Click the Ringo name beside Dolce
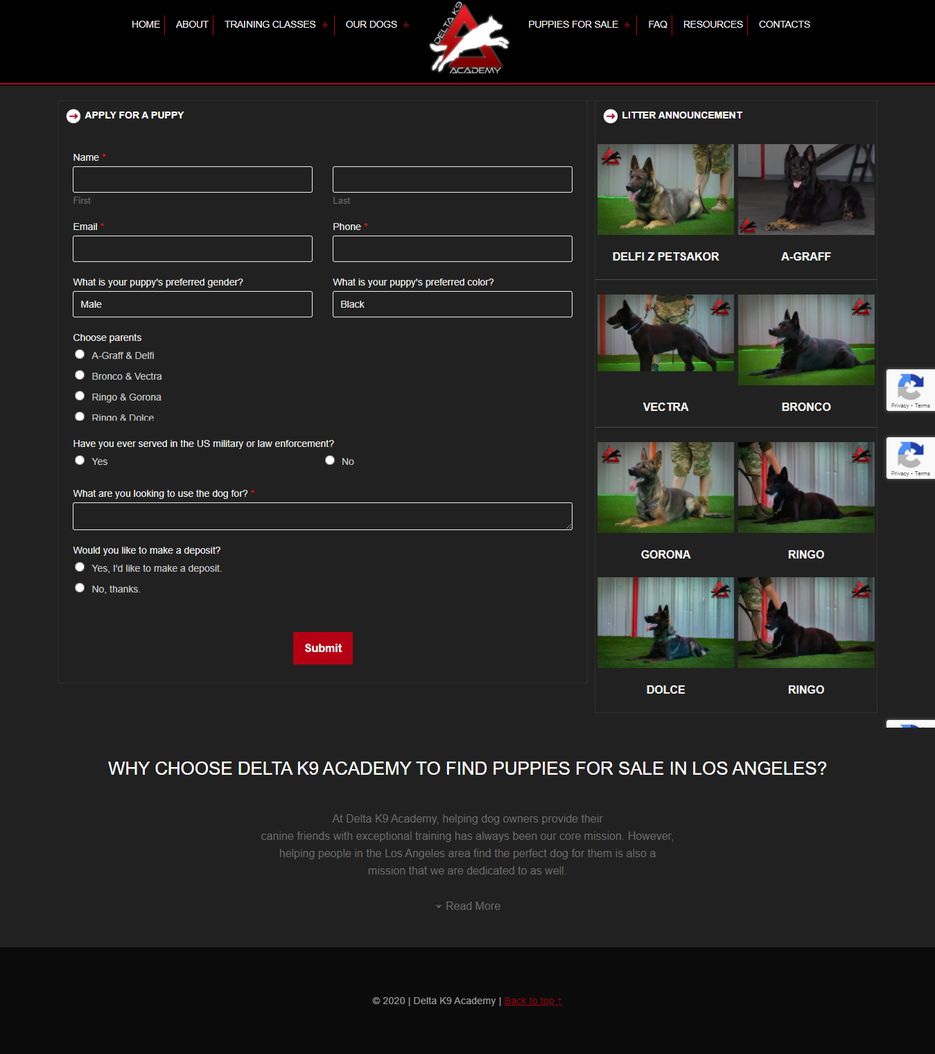 pyautogui.click(x=806, y=690)
